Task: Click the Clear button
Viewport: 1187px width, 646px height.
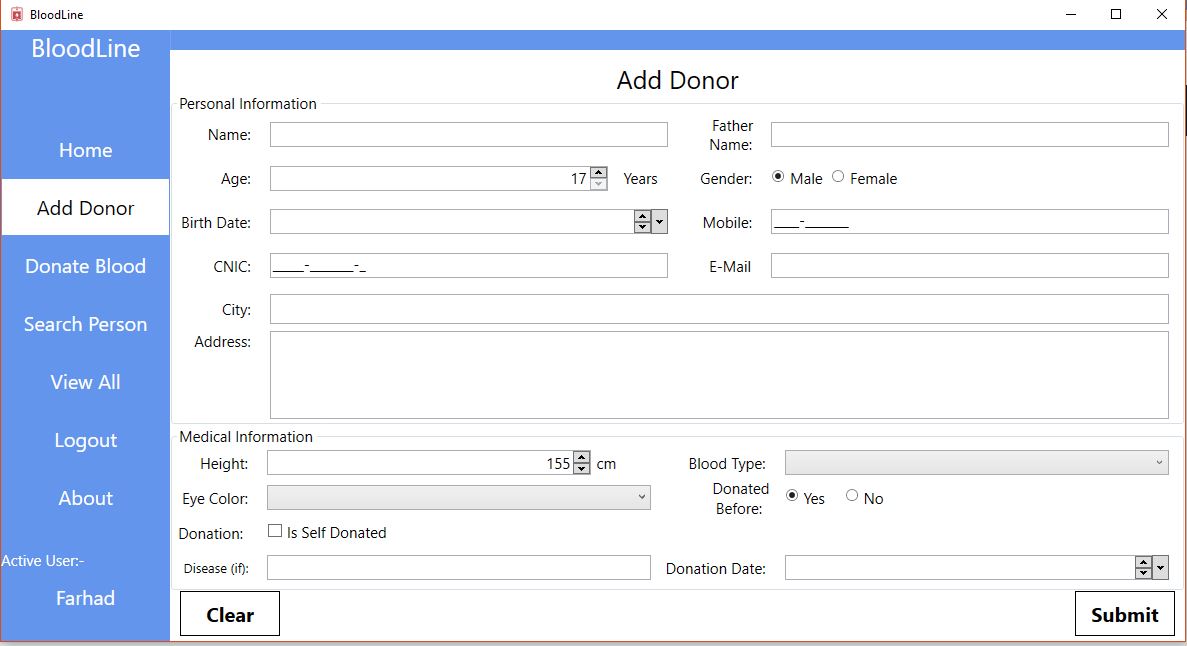Action: coord(229,614)
